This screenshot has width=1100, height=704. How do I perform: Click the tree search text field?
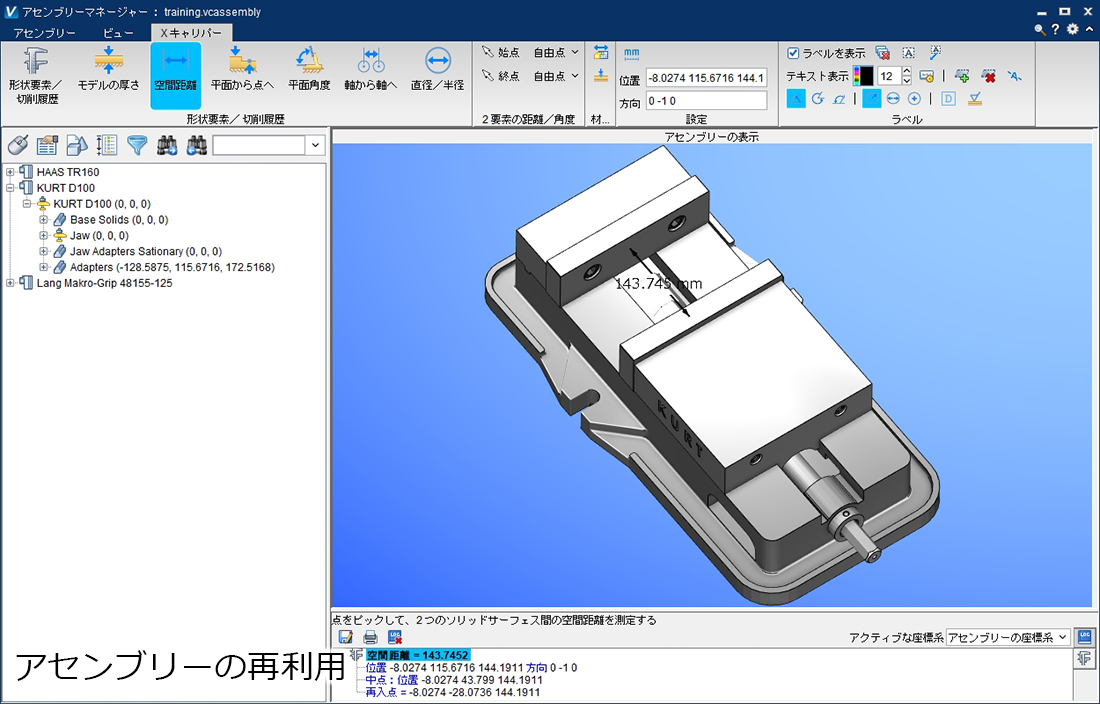(x=260, y=145)
